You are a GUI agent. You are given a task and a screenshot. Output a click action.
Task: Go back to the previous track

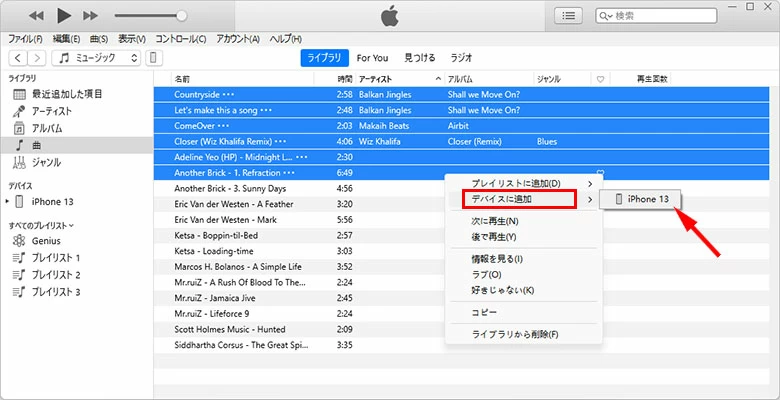[x=36, y=16]
